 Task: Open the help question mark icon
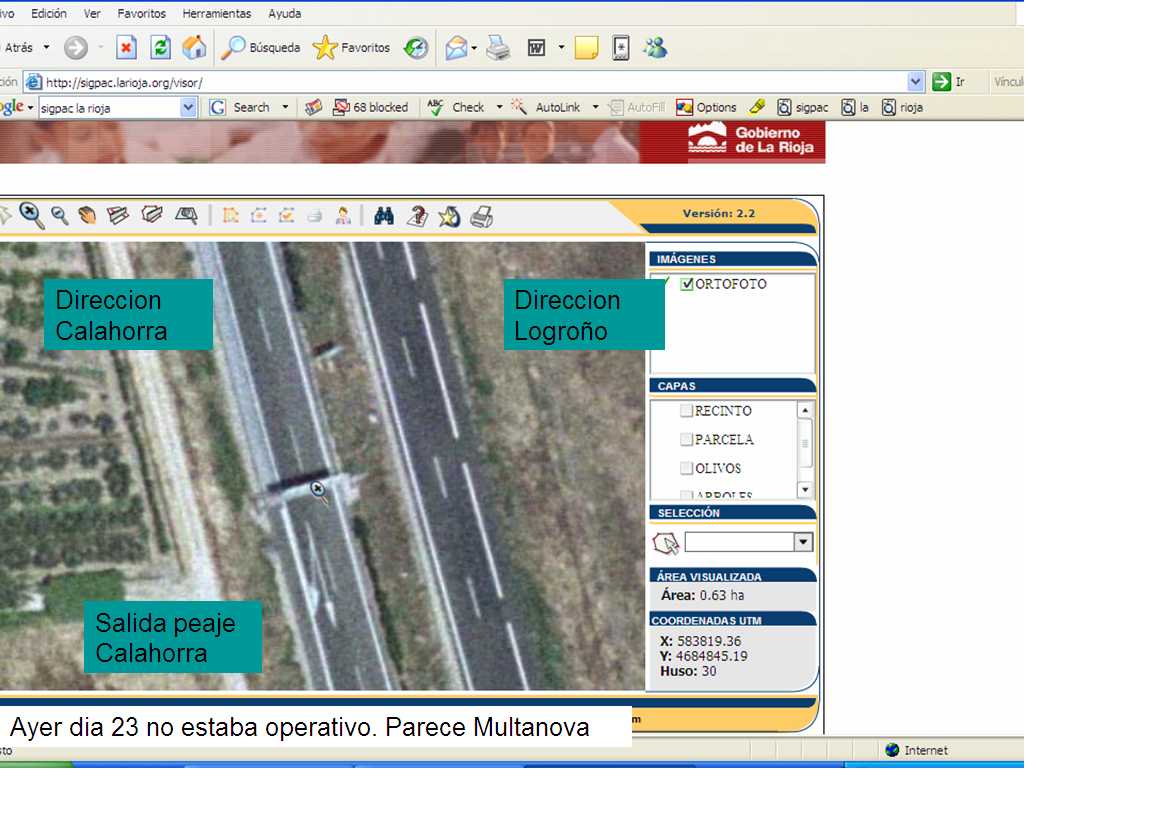tap(417, 216)
